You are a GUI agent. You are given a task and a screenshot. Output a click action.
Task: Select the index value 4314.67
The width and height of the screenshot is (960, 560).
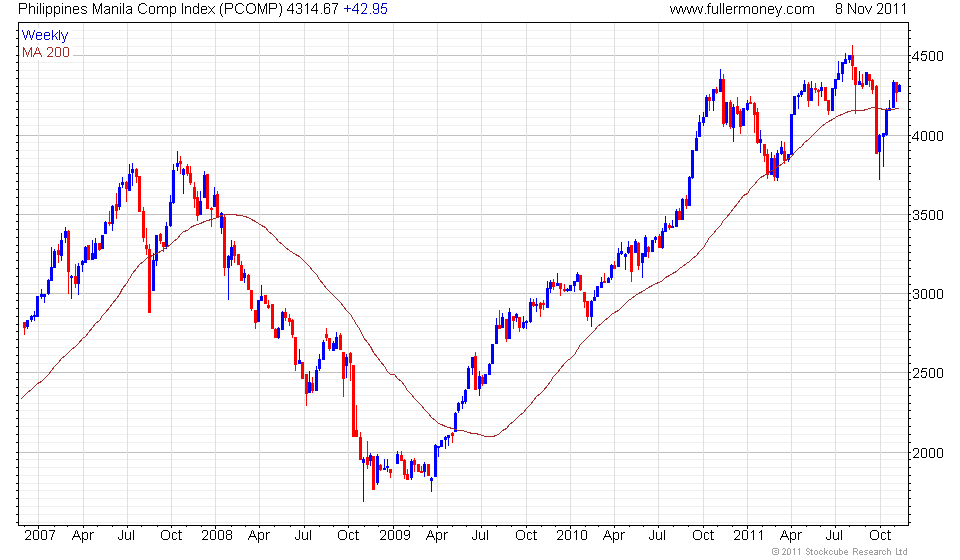pyautogui.click(x=313, y=9)
